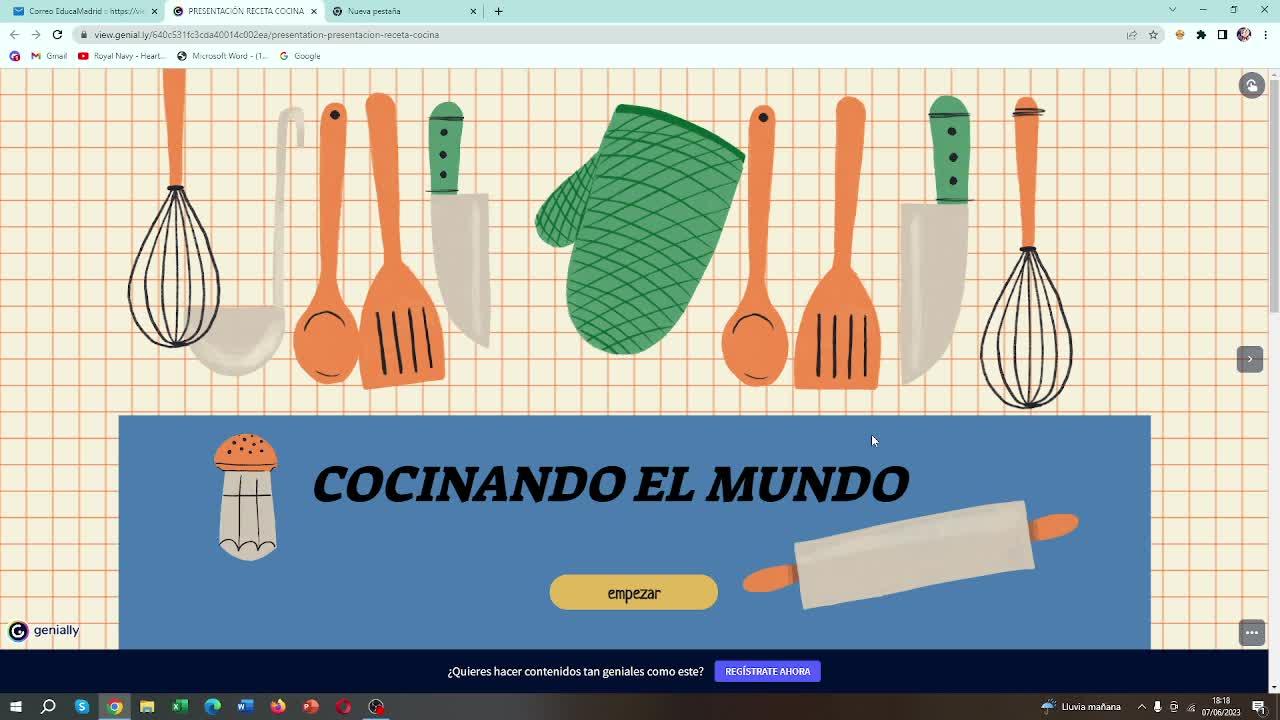Select the PRESENTACIÓN RECETA COCINA tab

245,11
